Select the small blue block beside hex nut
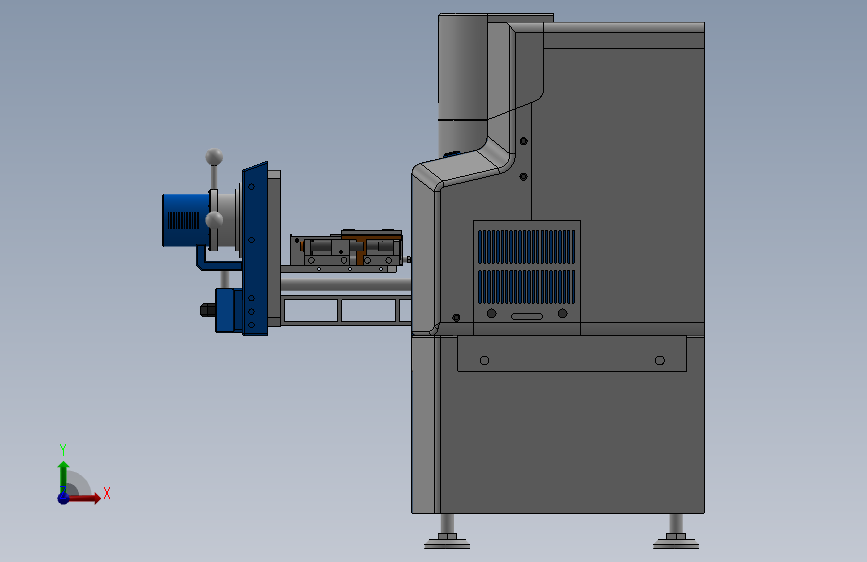867x562 pixels. (226, 310)
